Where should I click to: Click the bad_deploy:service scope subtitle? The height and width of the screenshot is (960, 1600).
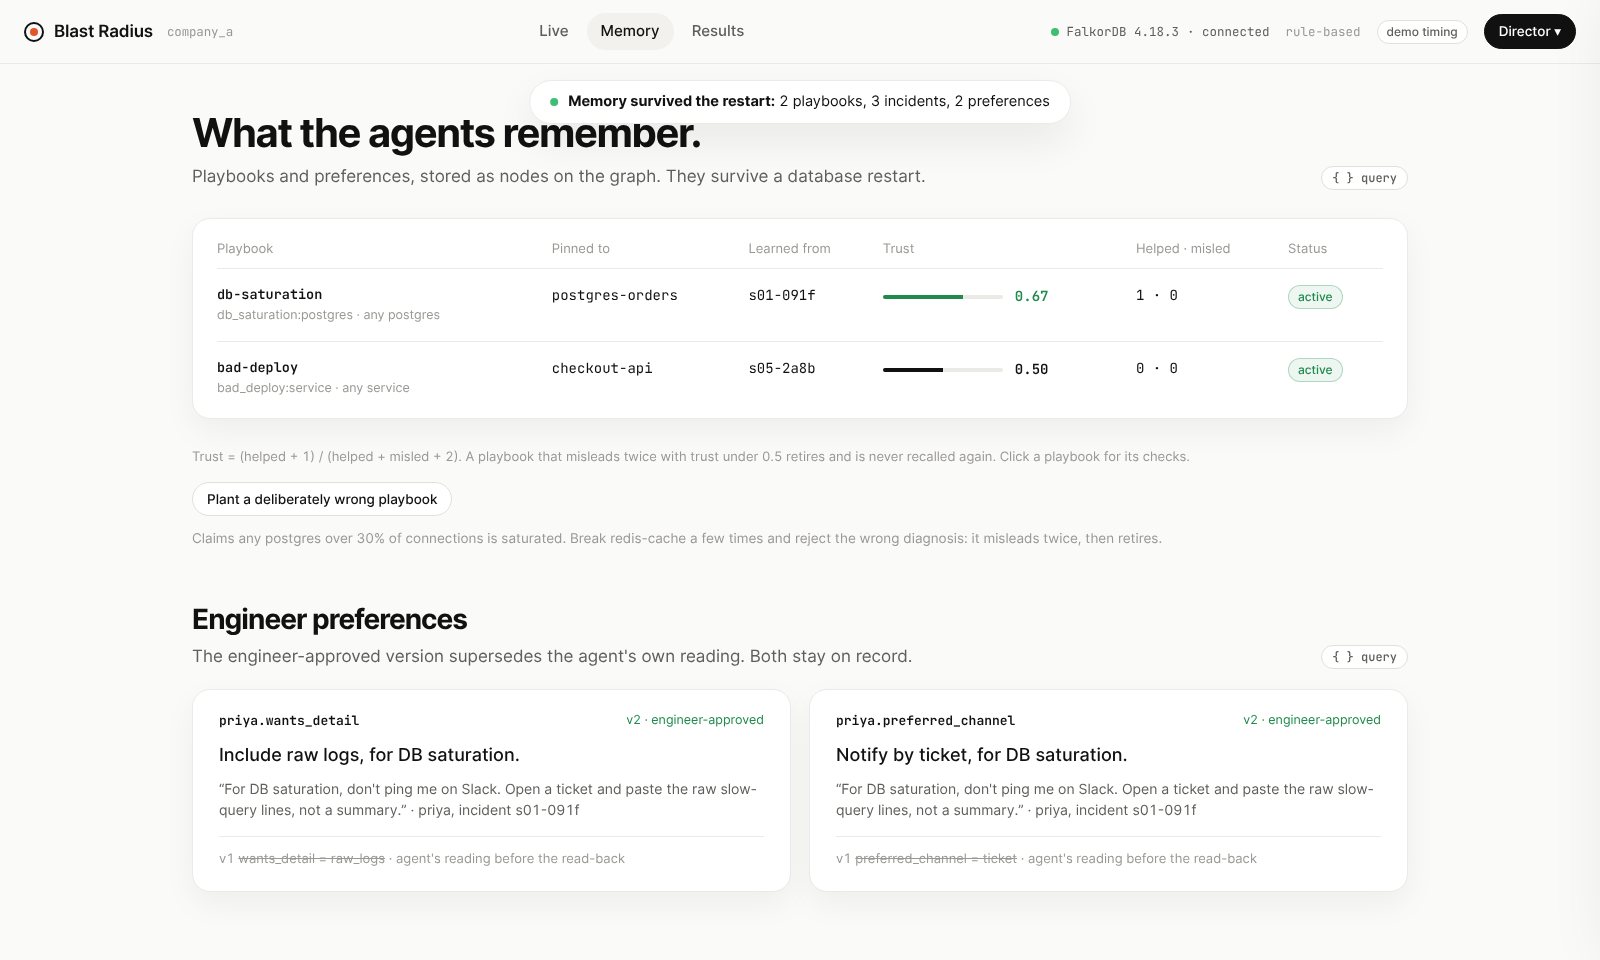[x=313, y=388]
